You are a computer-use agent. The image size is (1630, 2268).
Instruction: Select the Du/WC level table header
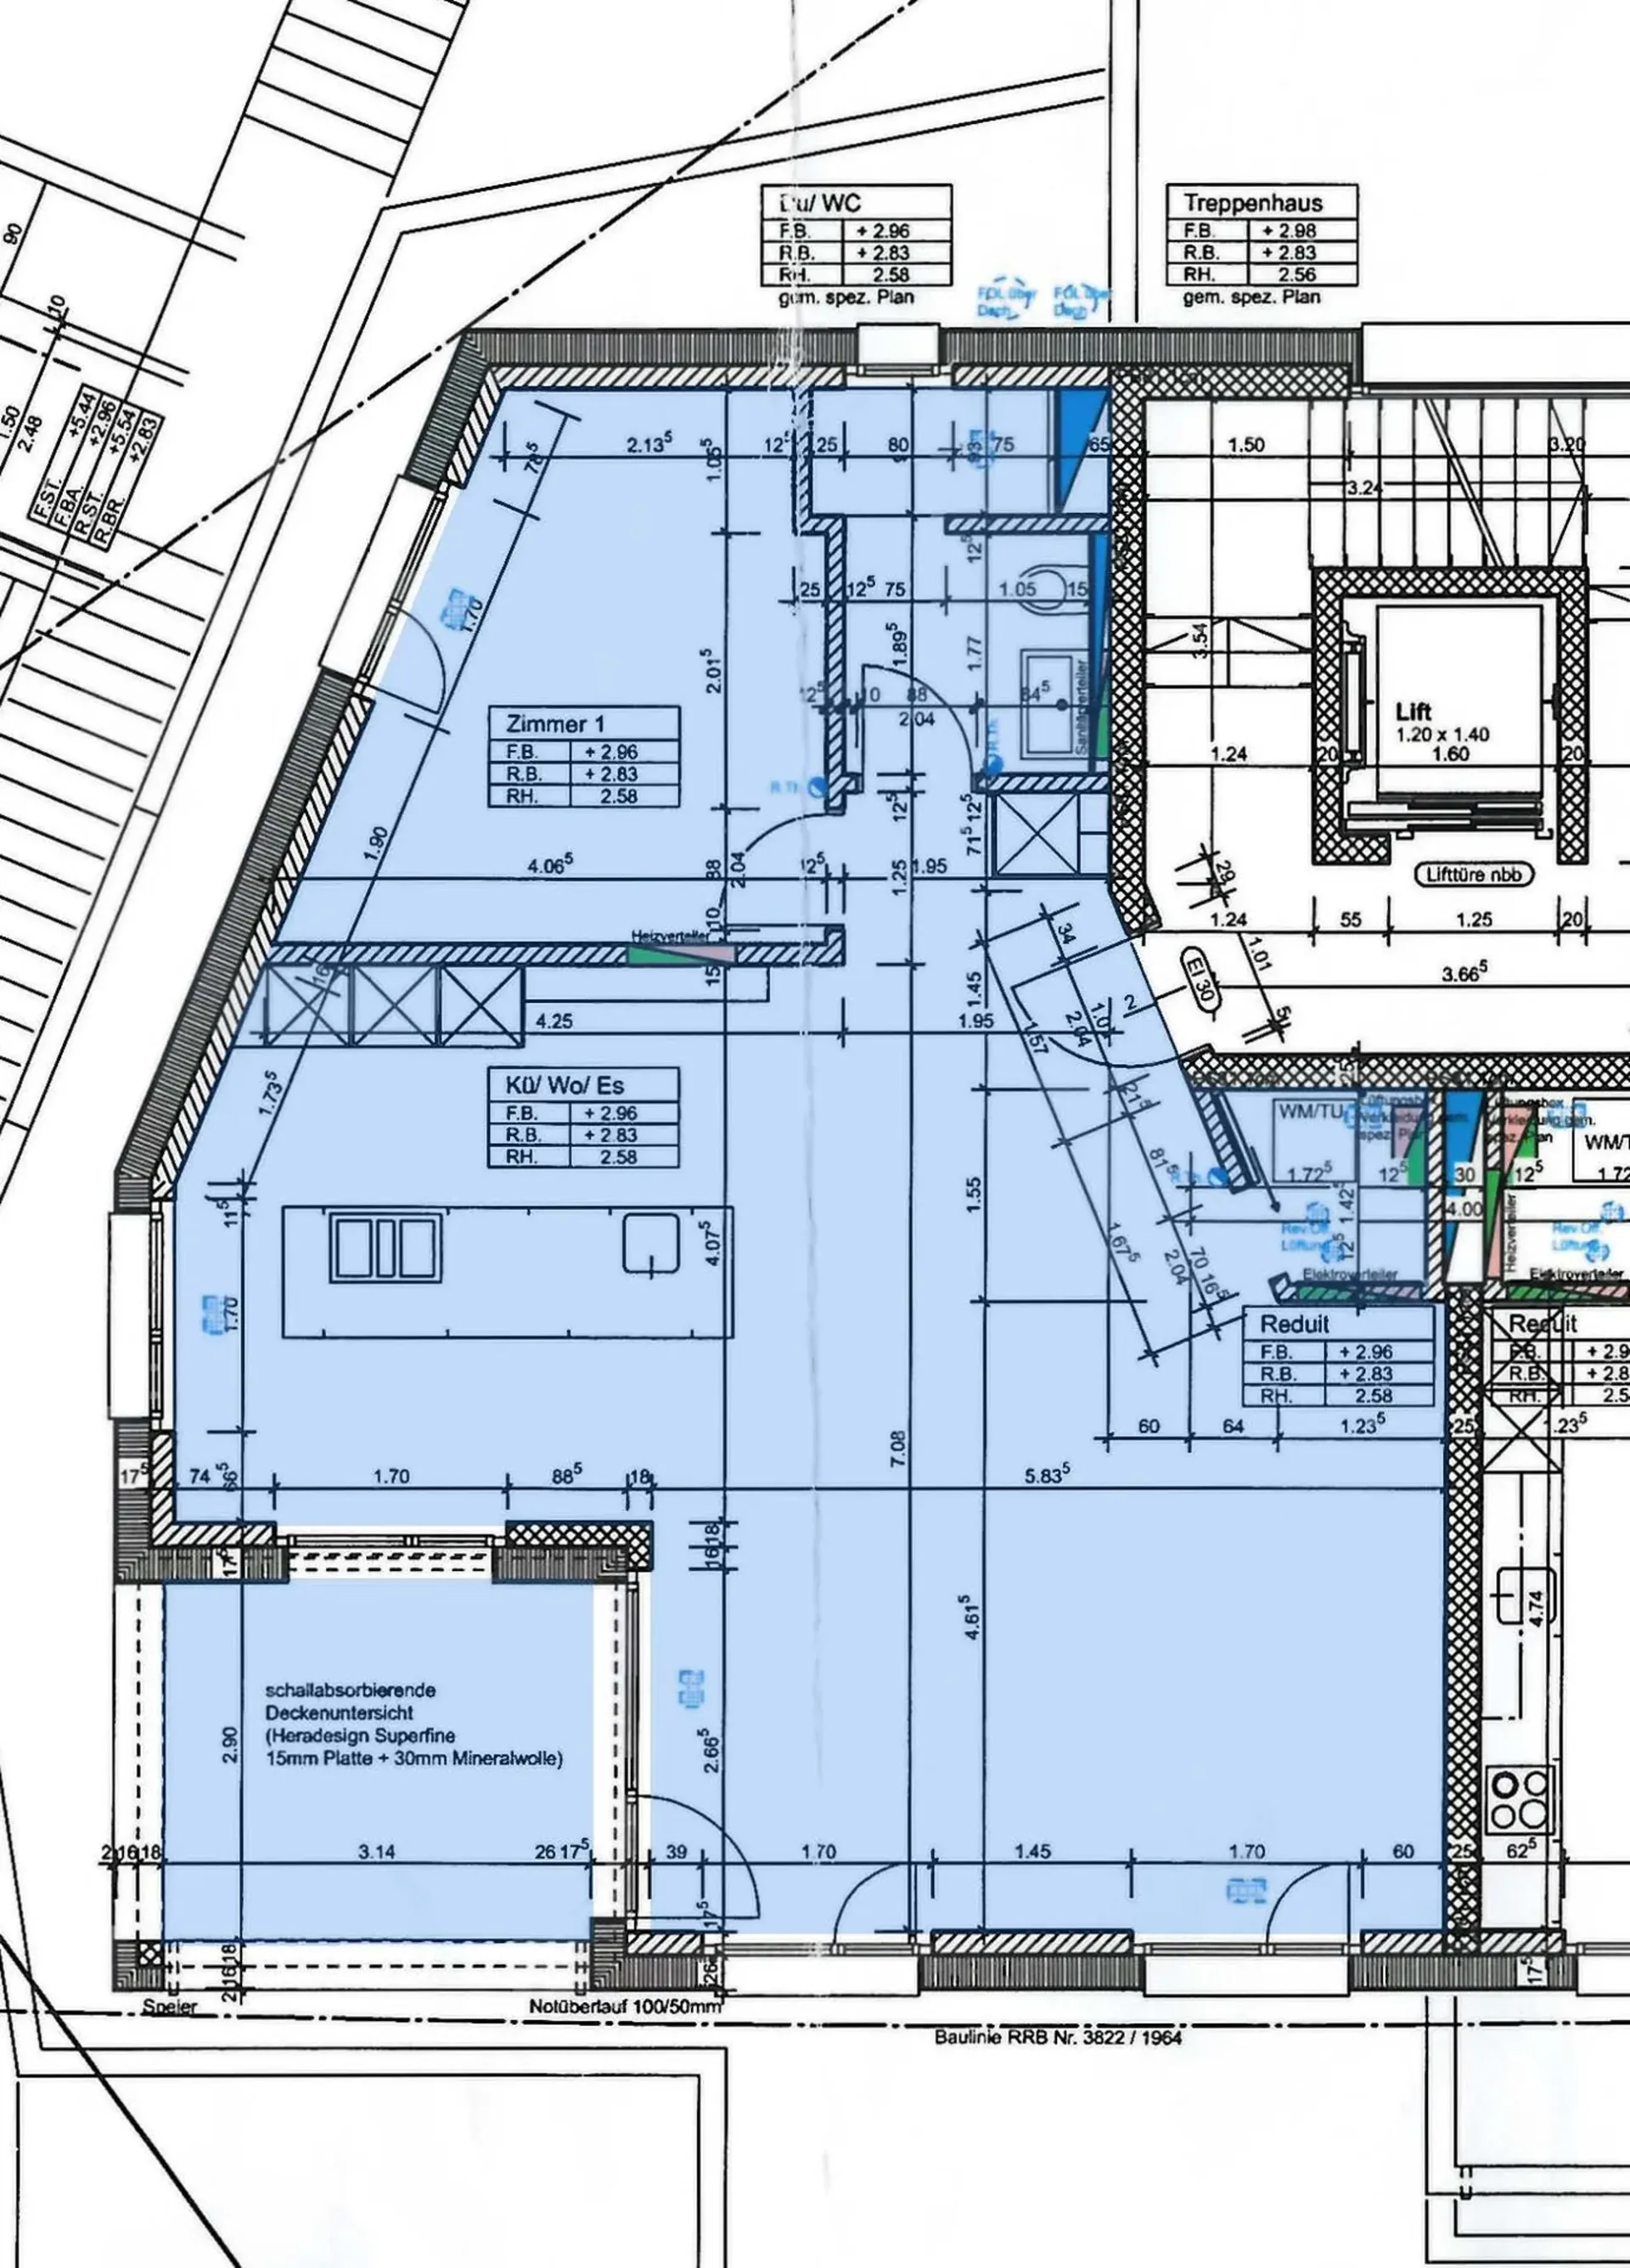[x=856, y=203]
